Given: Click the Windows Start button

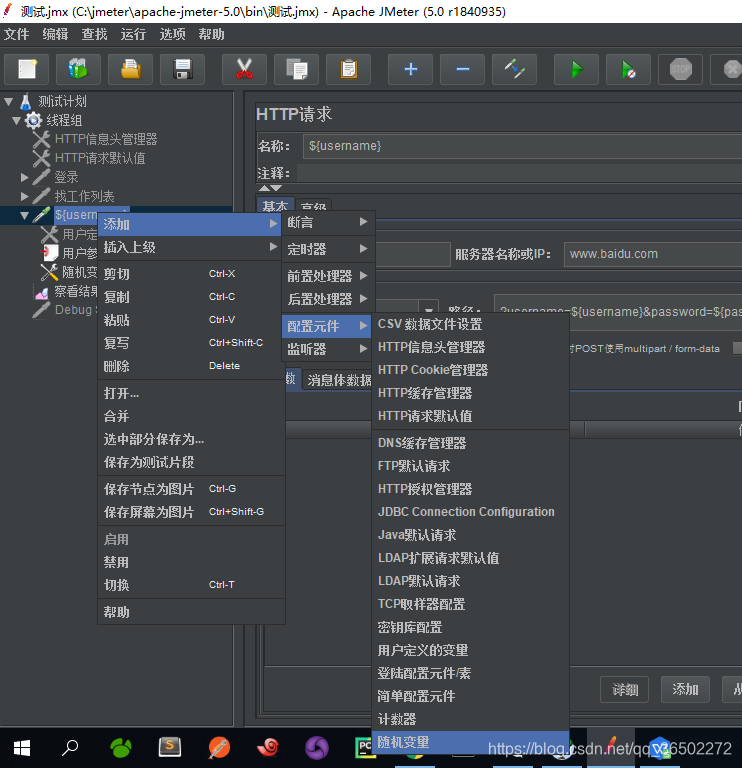Looking at the screenshot, I should [22, 748].
